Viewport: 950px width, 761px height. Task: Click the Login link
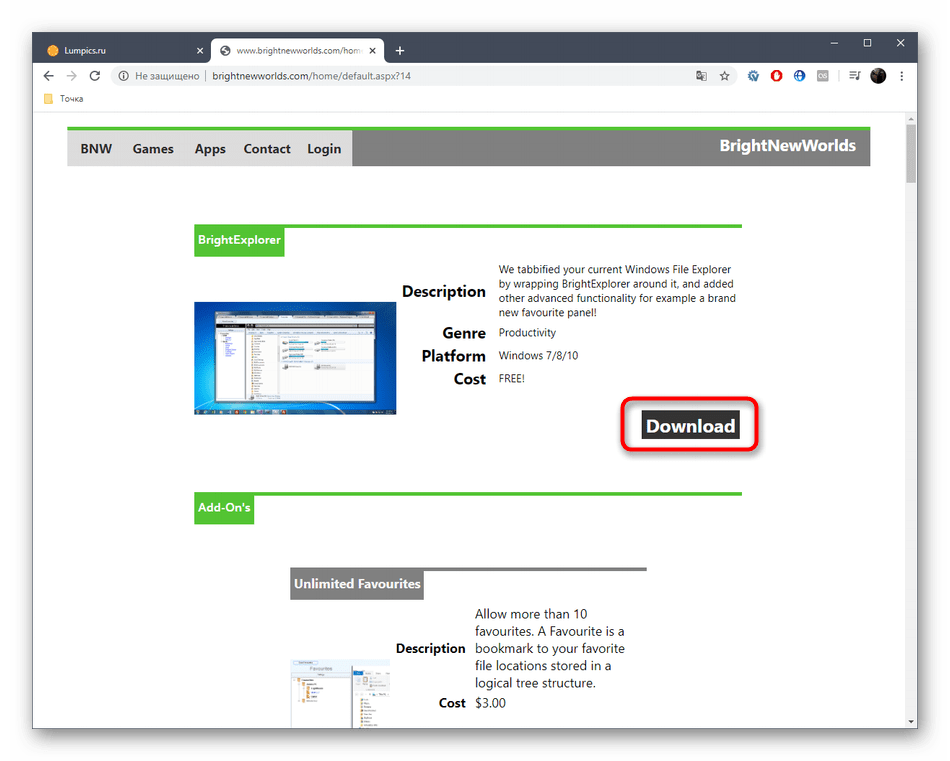click(x=324, y=149)
